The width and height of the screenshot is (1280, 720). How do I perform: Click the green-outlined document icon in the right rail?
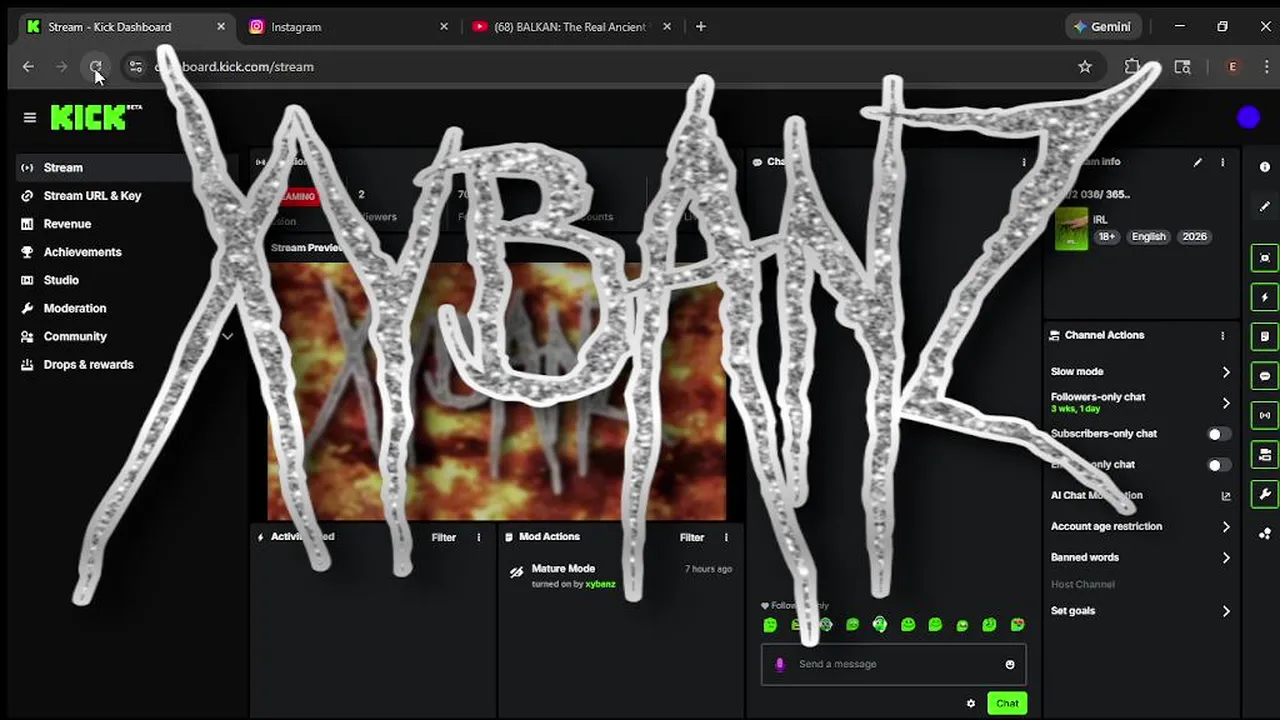coord(1265,336)
